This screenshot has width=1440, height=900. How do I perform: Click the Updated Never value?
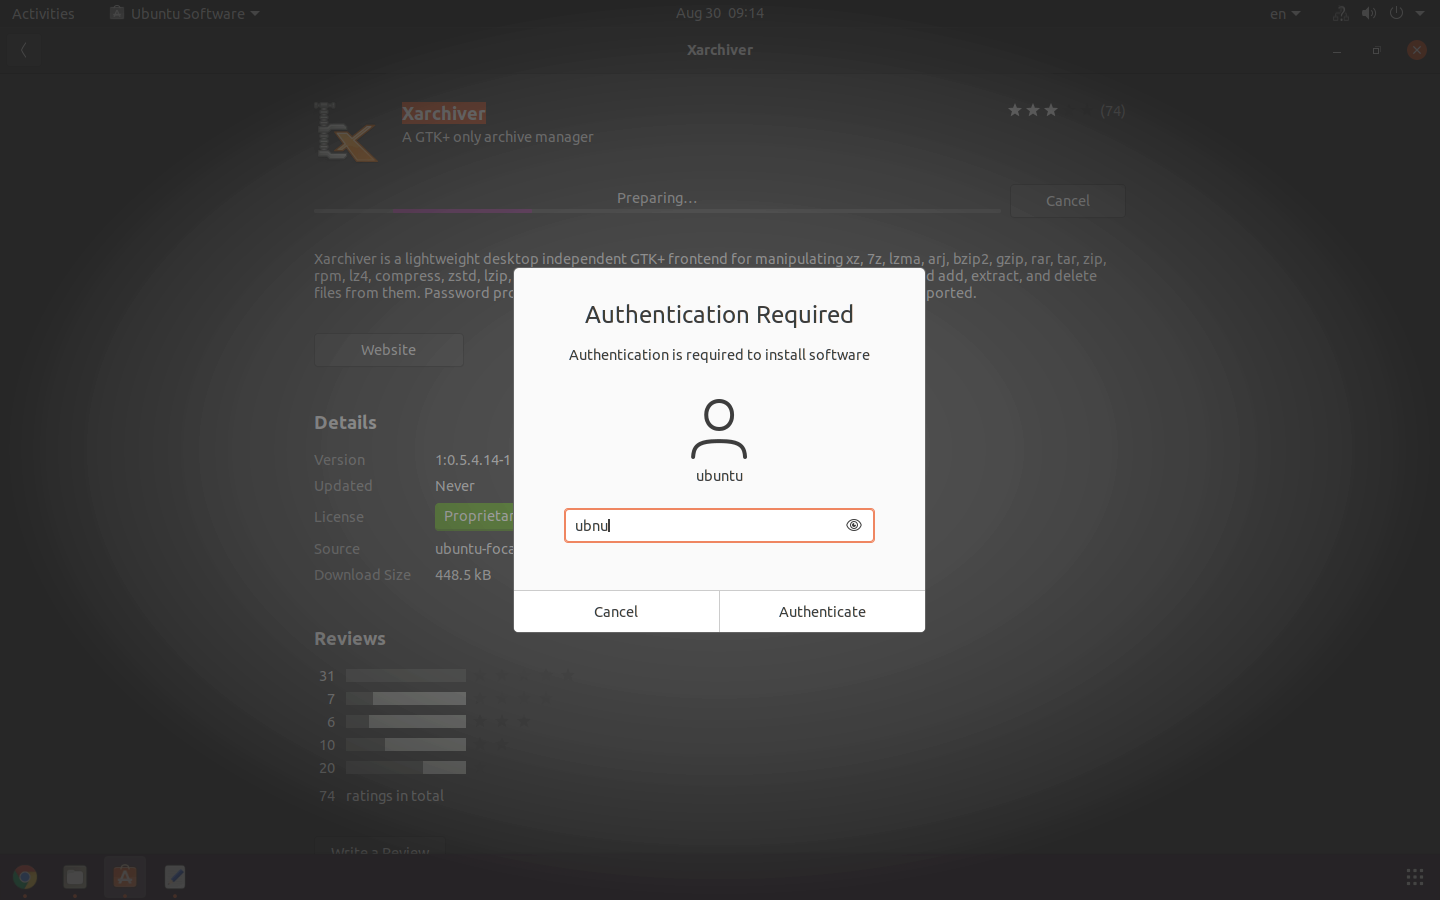coord(455,486)
